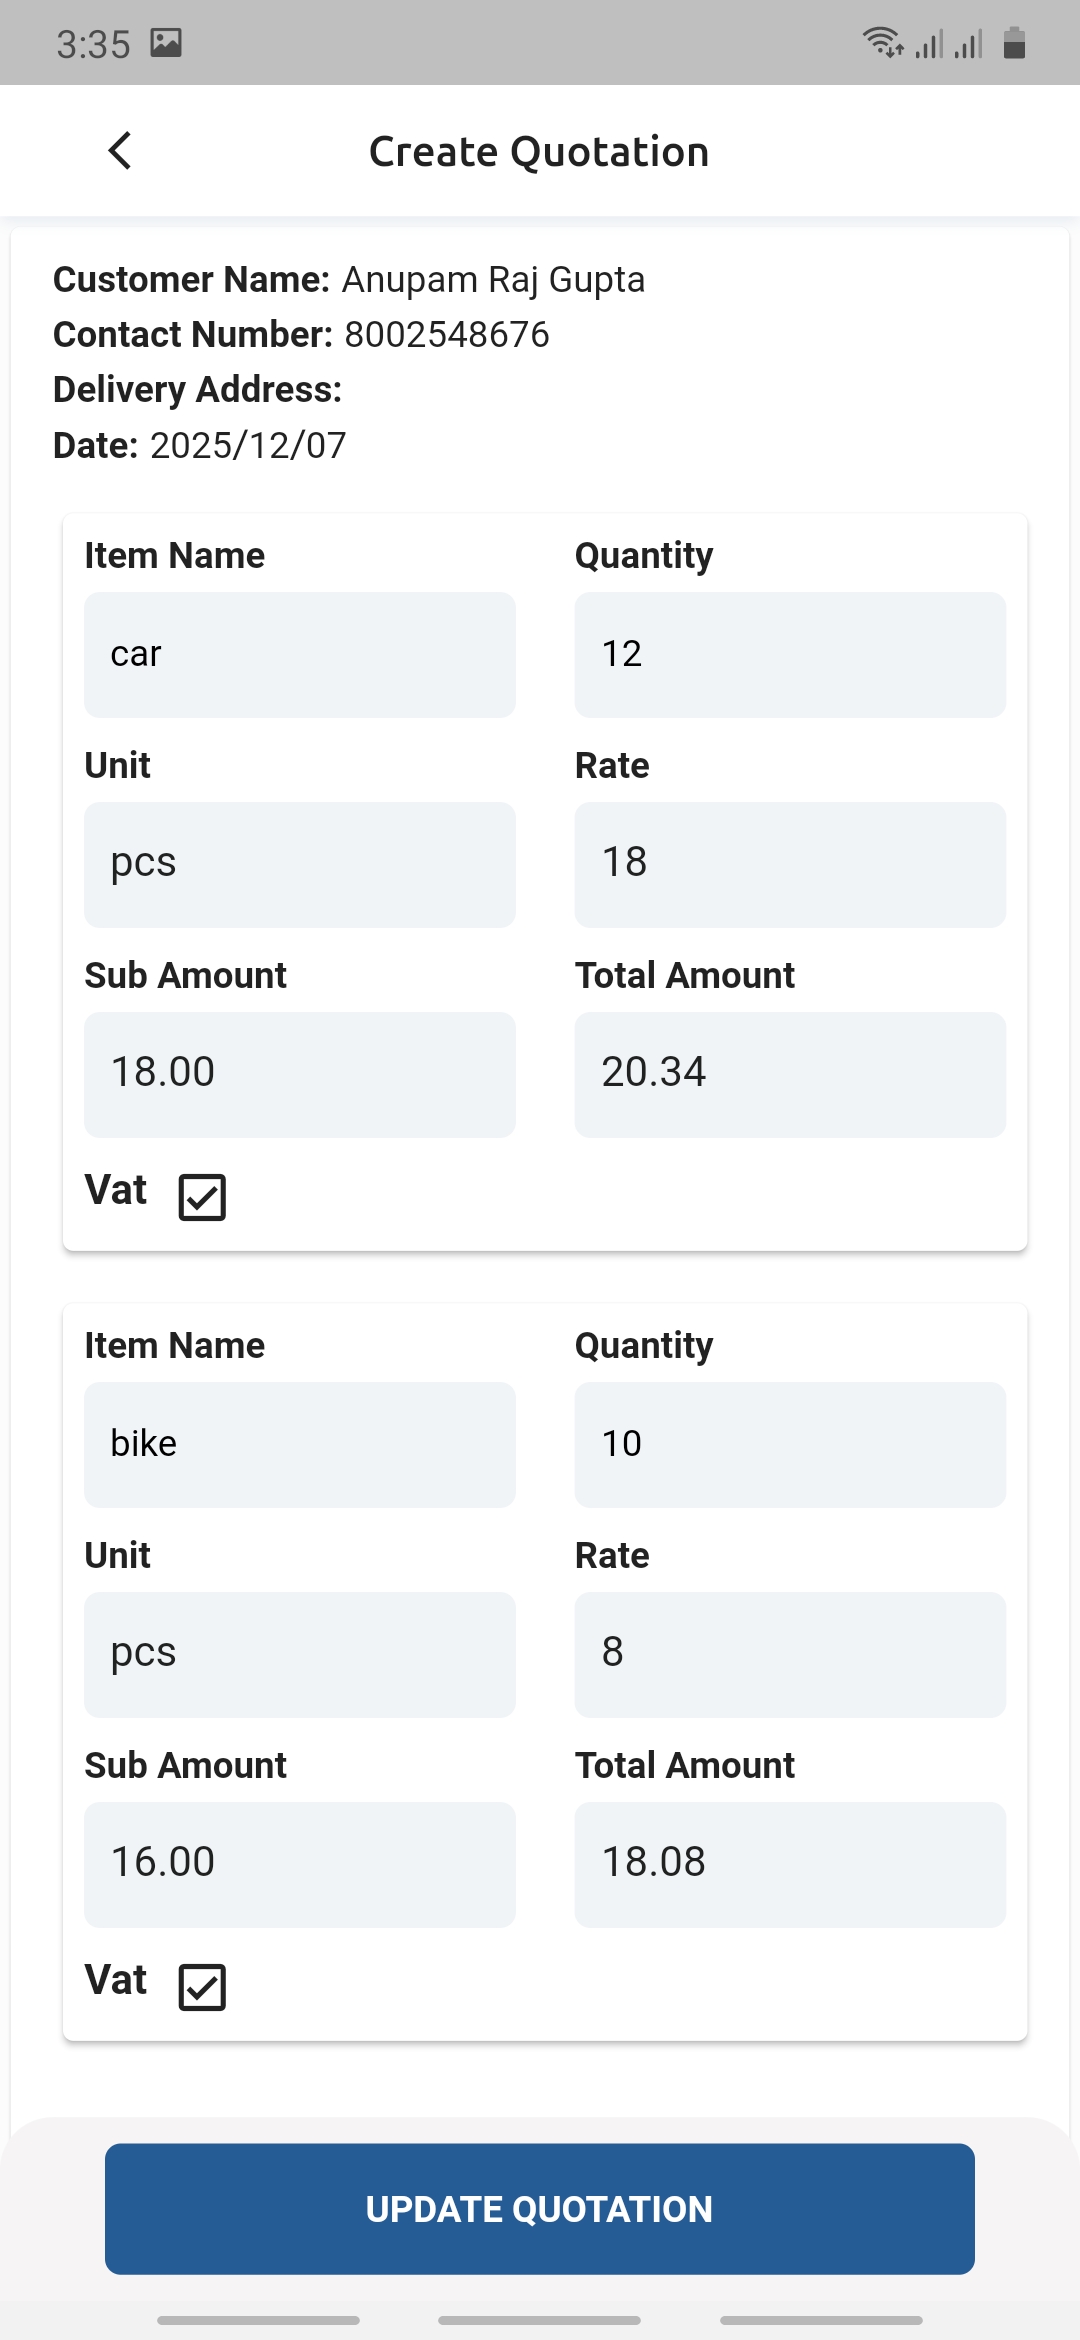Screen dimensions: 1080x2340
Task: Select the car item's pcs unit field
Action: pyautogui.click(x=300, y=865)
